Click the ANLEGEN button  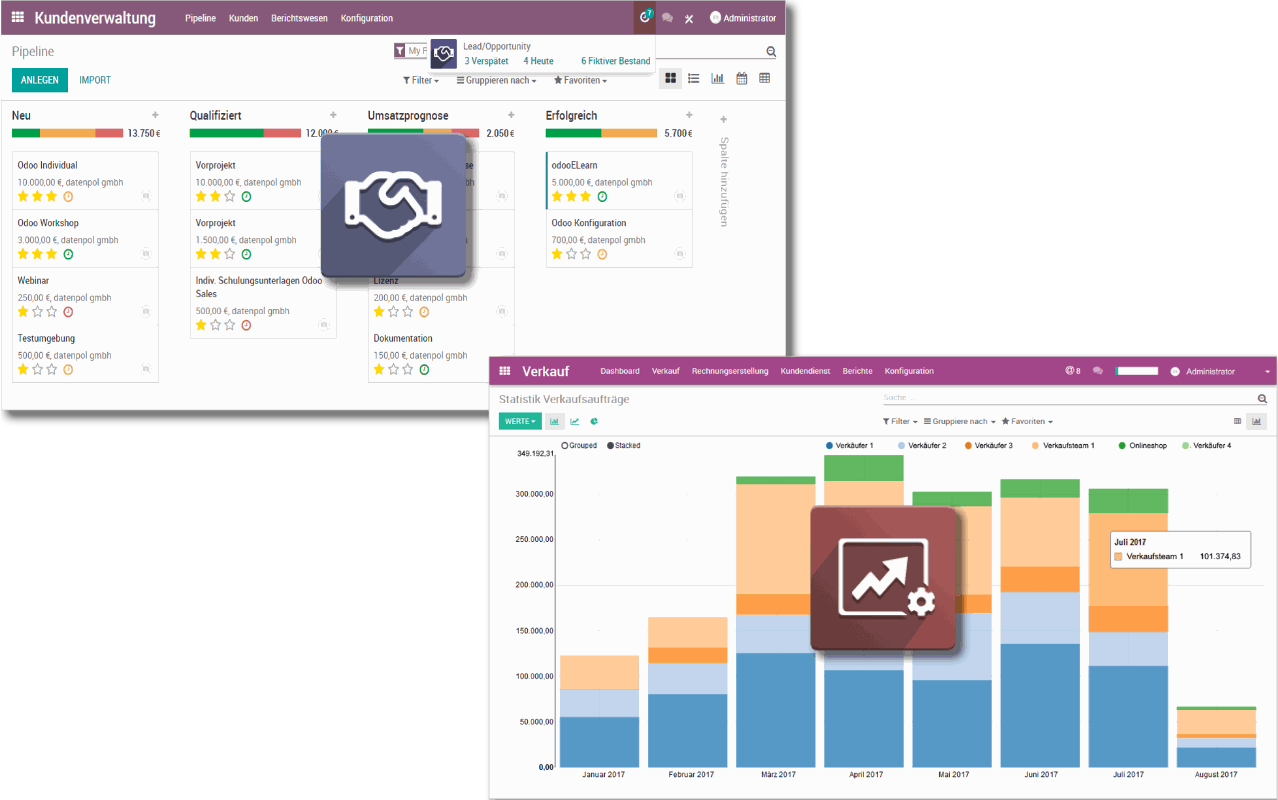[x=40, y=80]
